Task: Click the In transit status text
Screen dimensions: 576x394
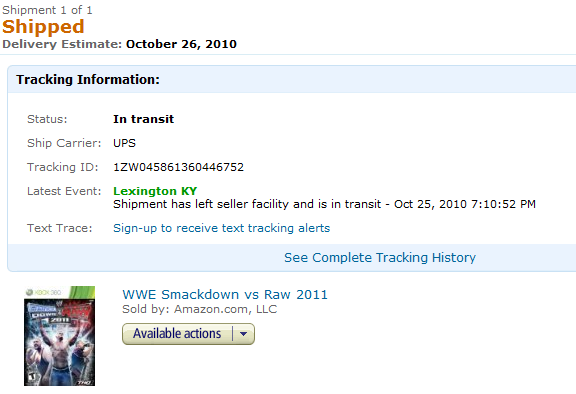Action: coord(143,119)
